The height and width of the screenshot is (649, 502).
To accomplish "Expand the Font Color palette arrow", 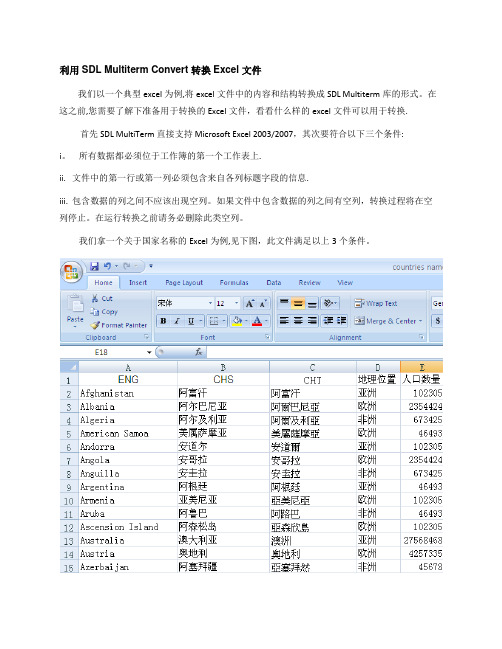I will (x=267, y=321).
